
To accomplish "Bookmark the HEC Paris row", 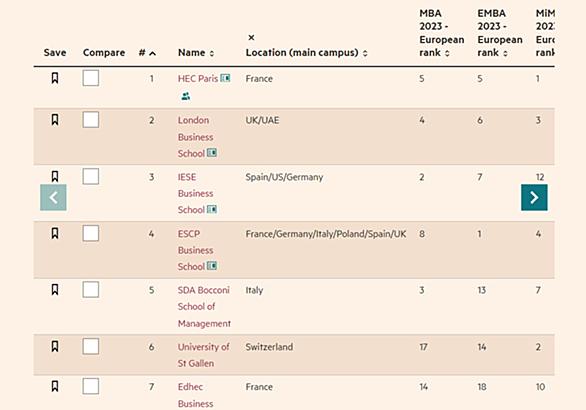I will tap(55, 78).
